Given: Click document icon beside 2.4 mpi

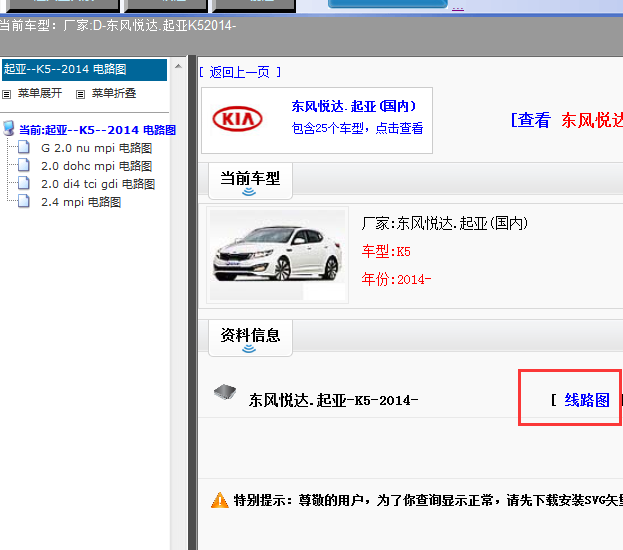Looking at the screenshot, I should 24,201.
